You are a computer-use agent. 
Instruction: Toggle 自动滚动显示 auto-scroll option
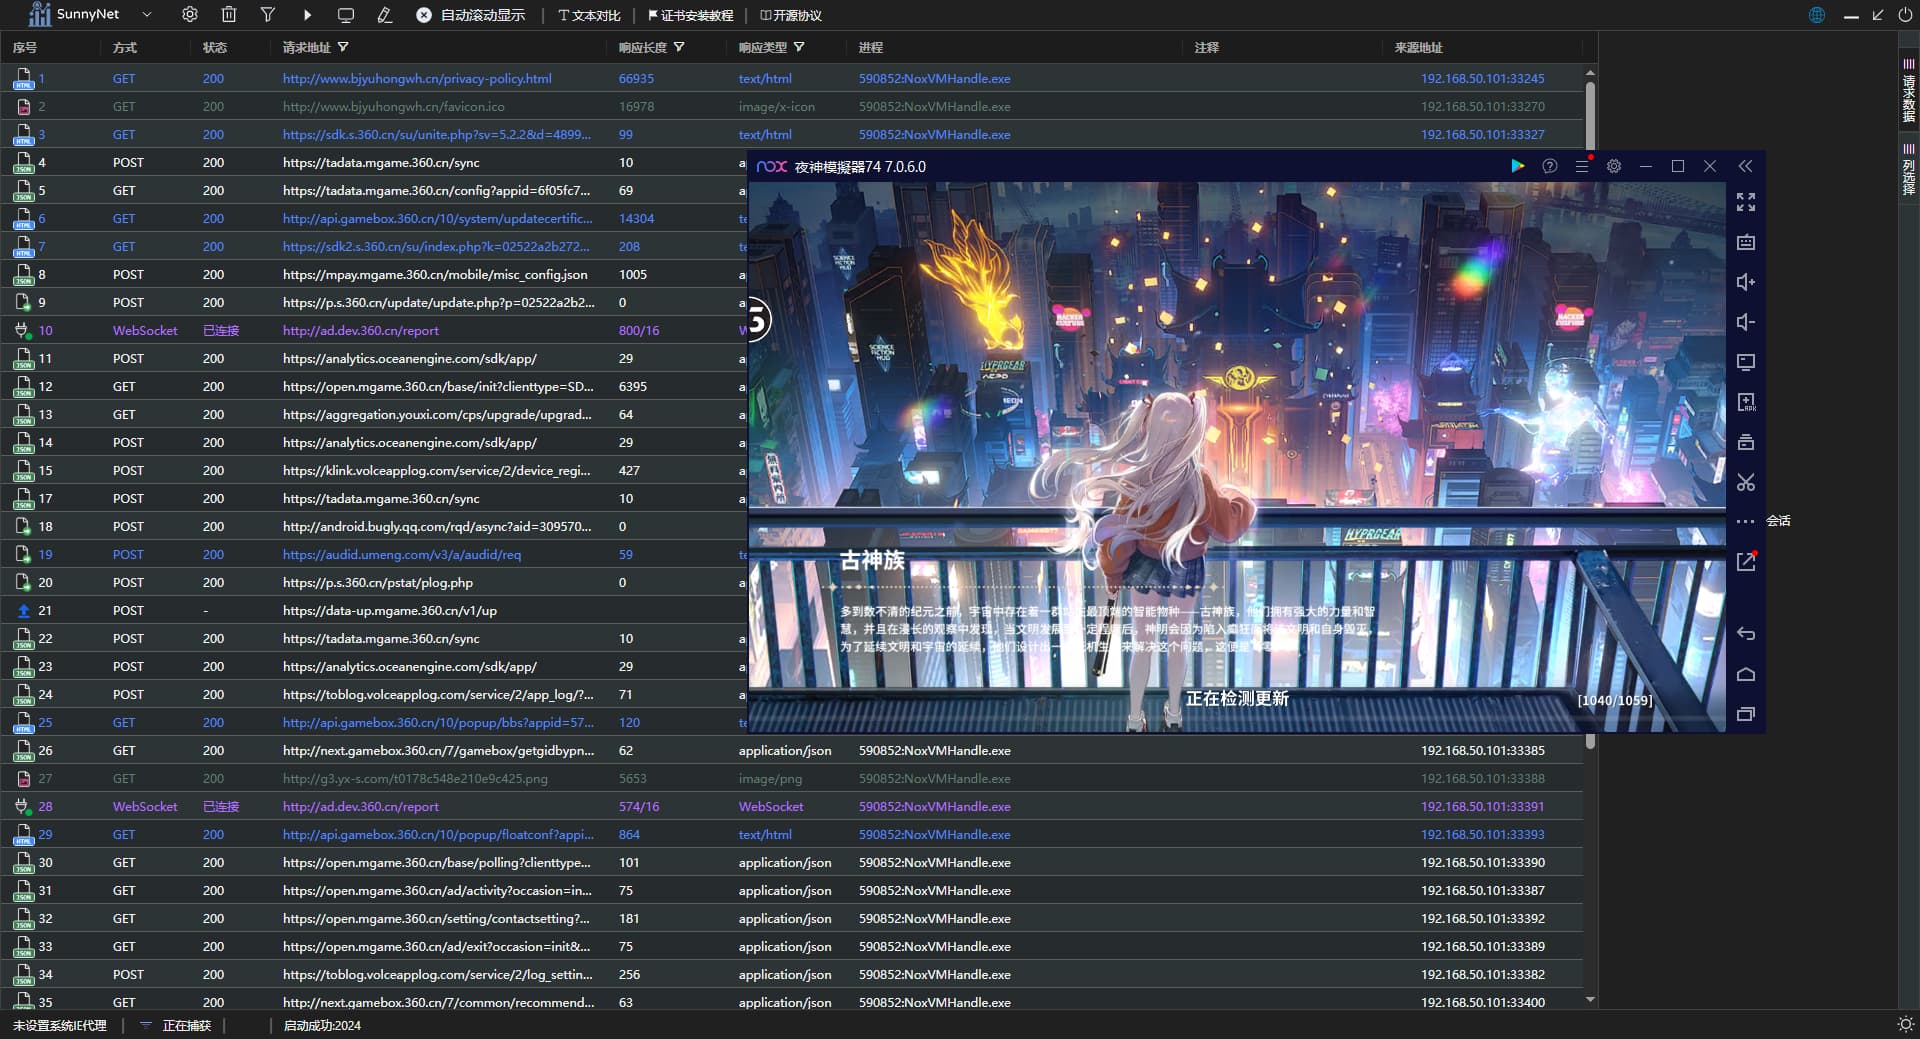coord(470,15)
